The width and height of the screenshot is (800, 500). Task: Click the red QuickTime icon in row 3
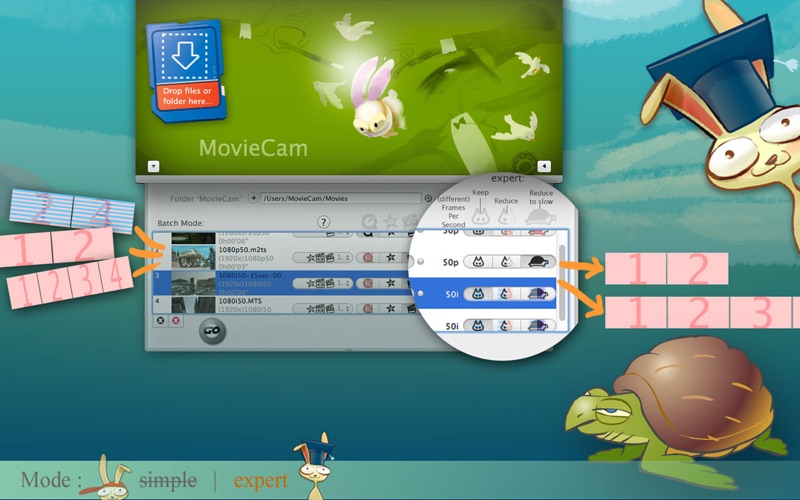(x=367, y=283)
